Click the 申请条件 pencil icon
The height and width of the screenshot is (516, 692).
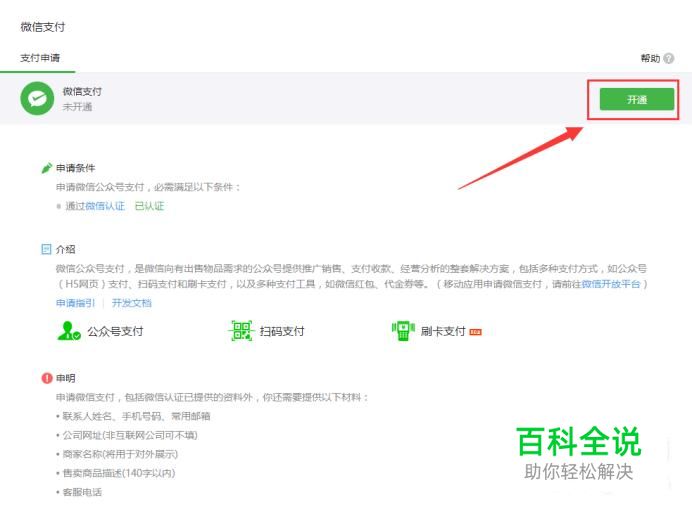[x=46, y=168]
